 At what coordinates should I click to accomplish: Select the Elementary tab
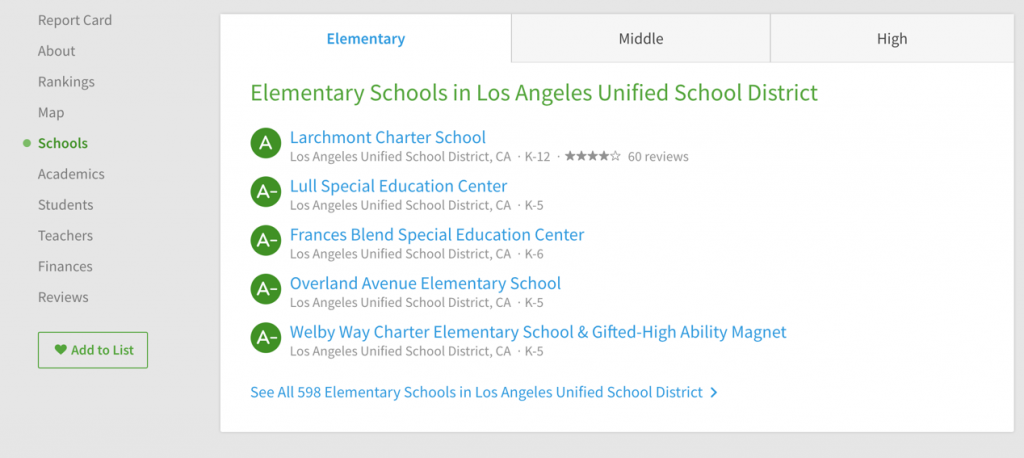click(366, 39)
